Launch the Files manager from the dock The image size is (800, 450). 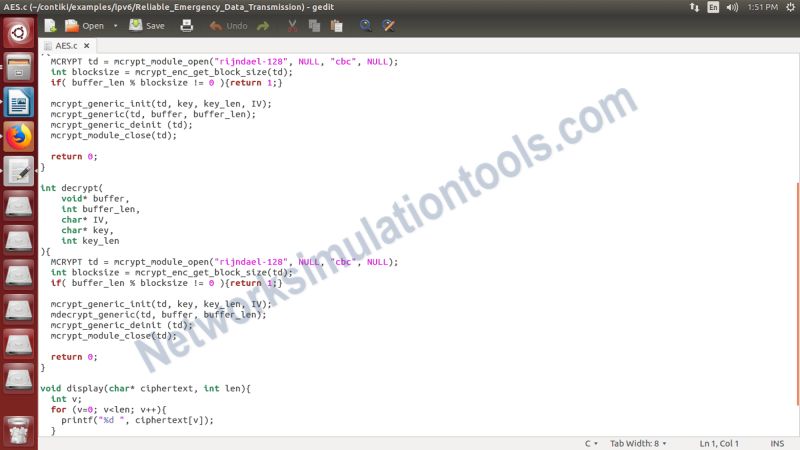click(18, 67)
